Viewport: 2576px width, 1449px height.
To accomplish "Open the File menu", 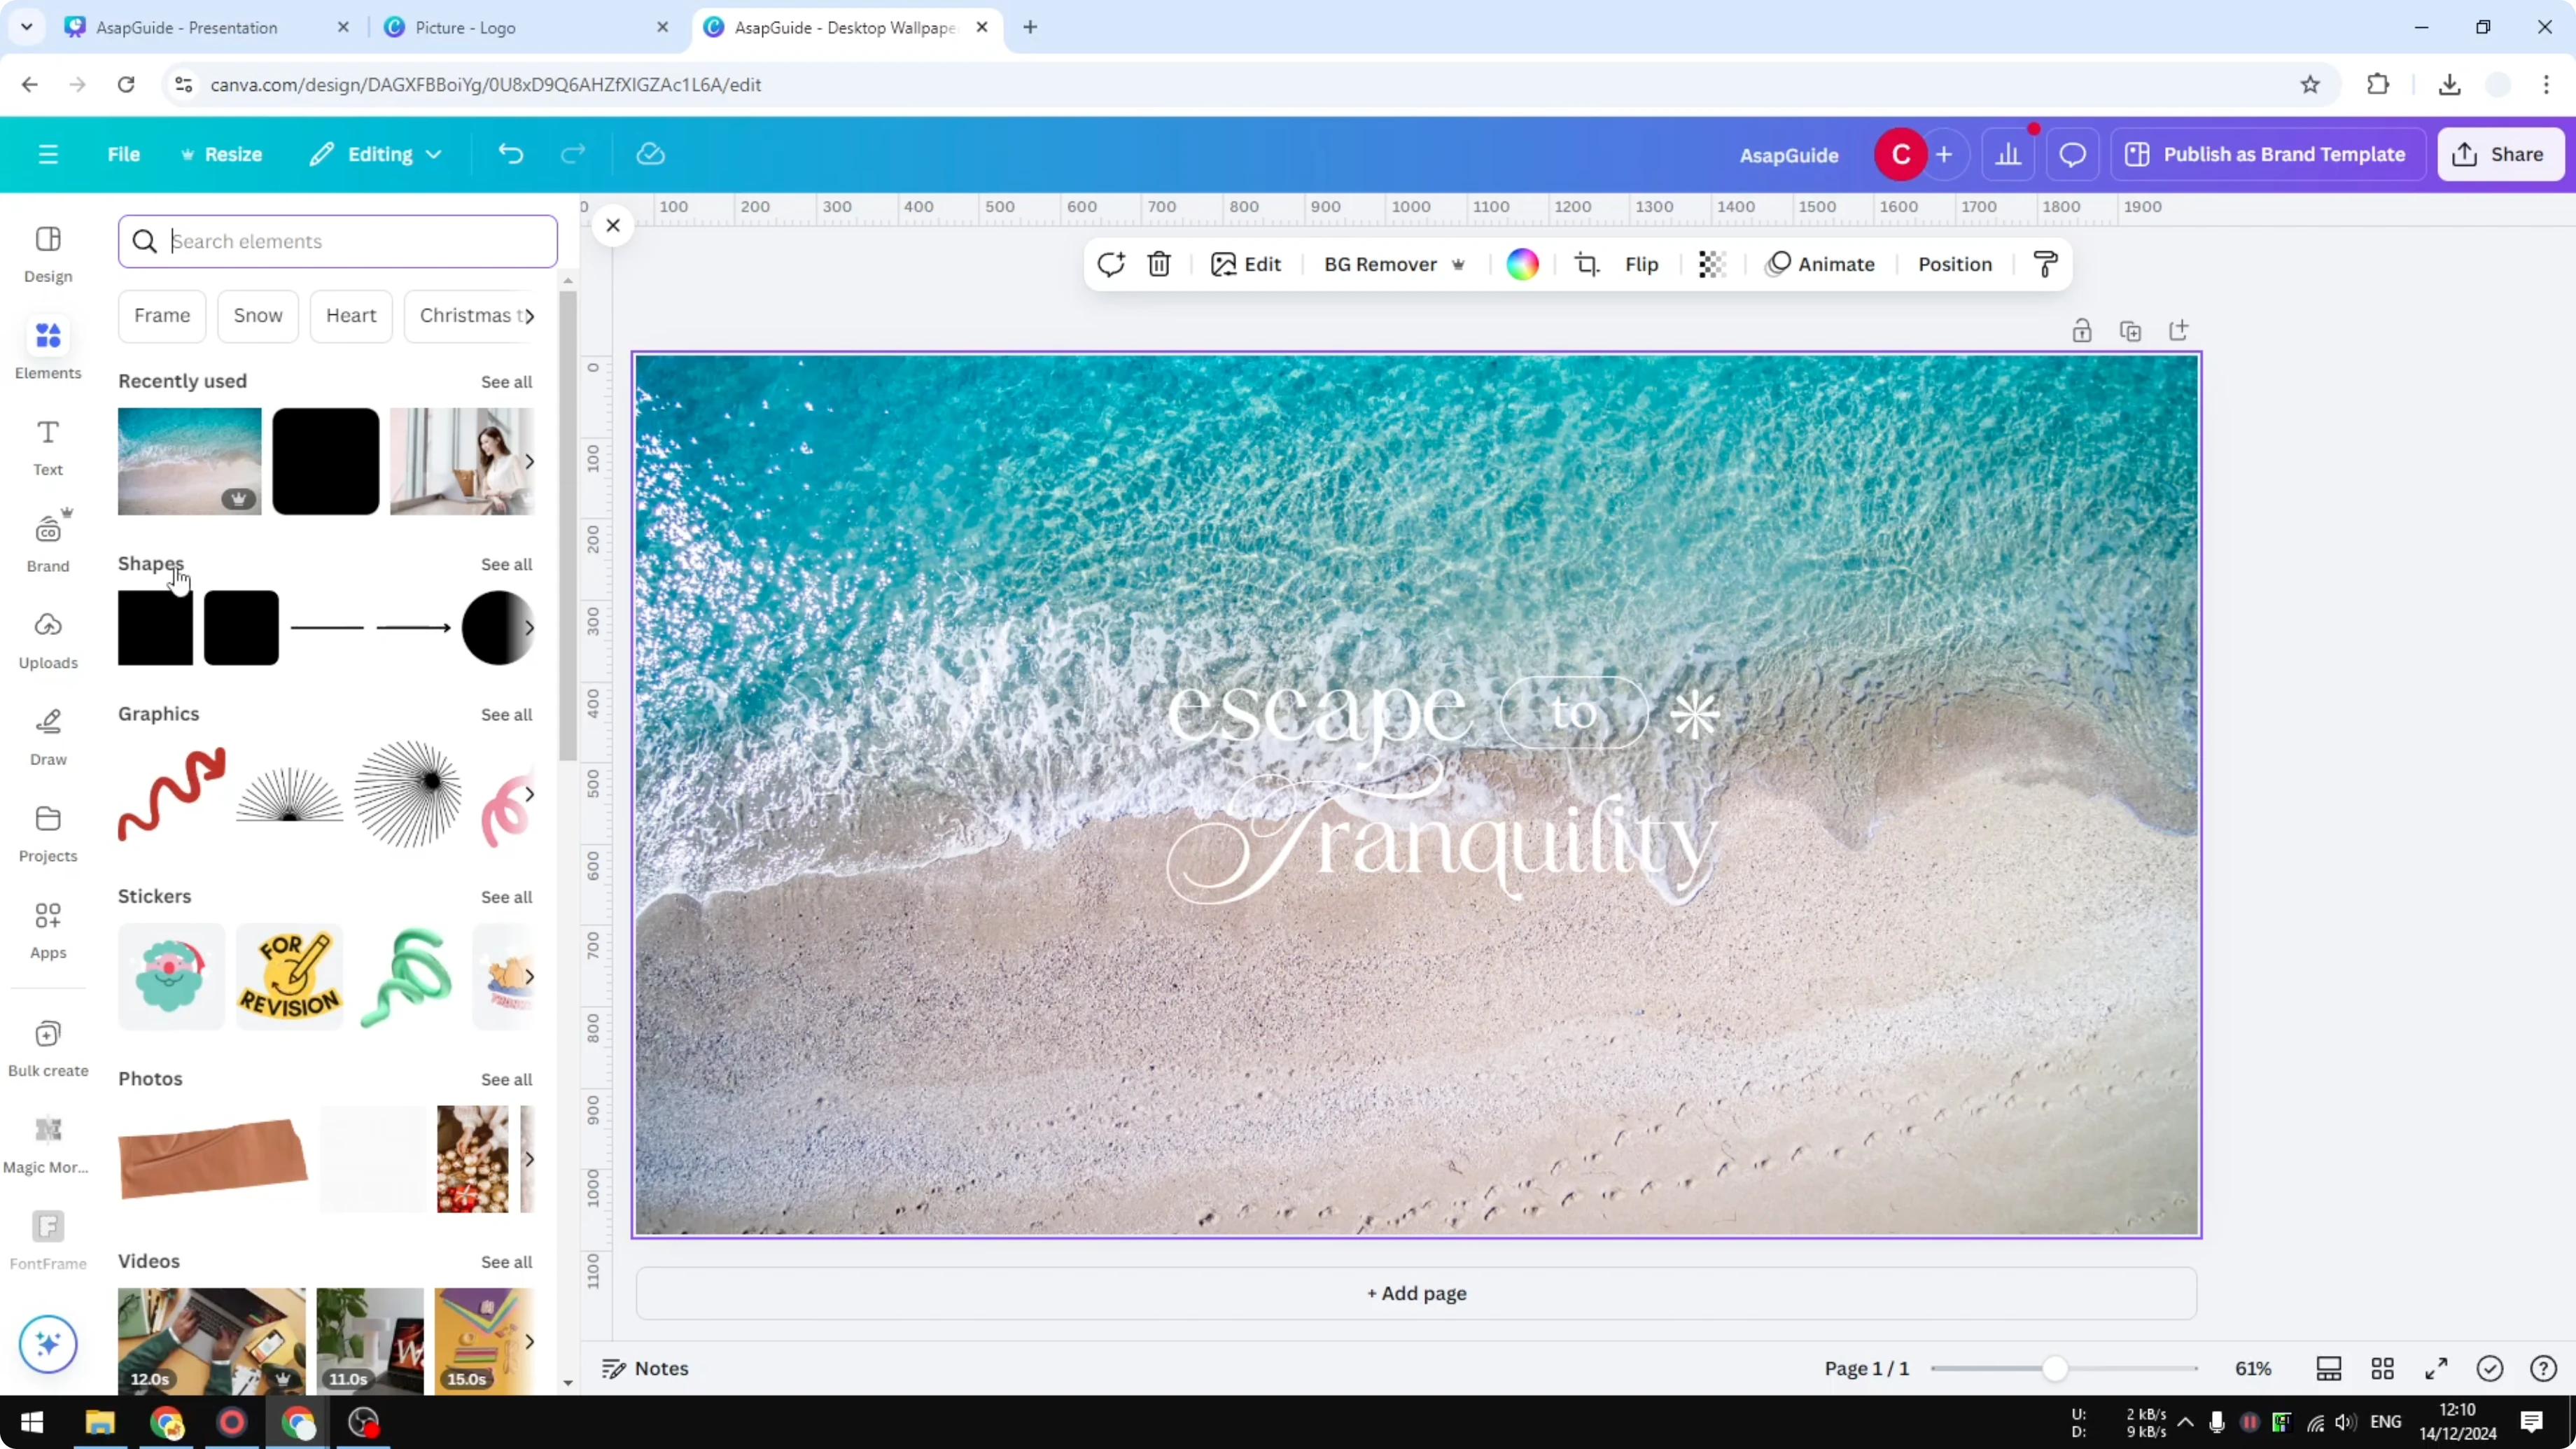I will click(x=124, y=154).
